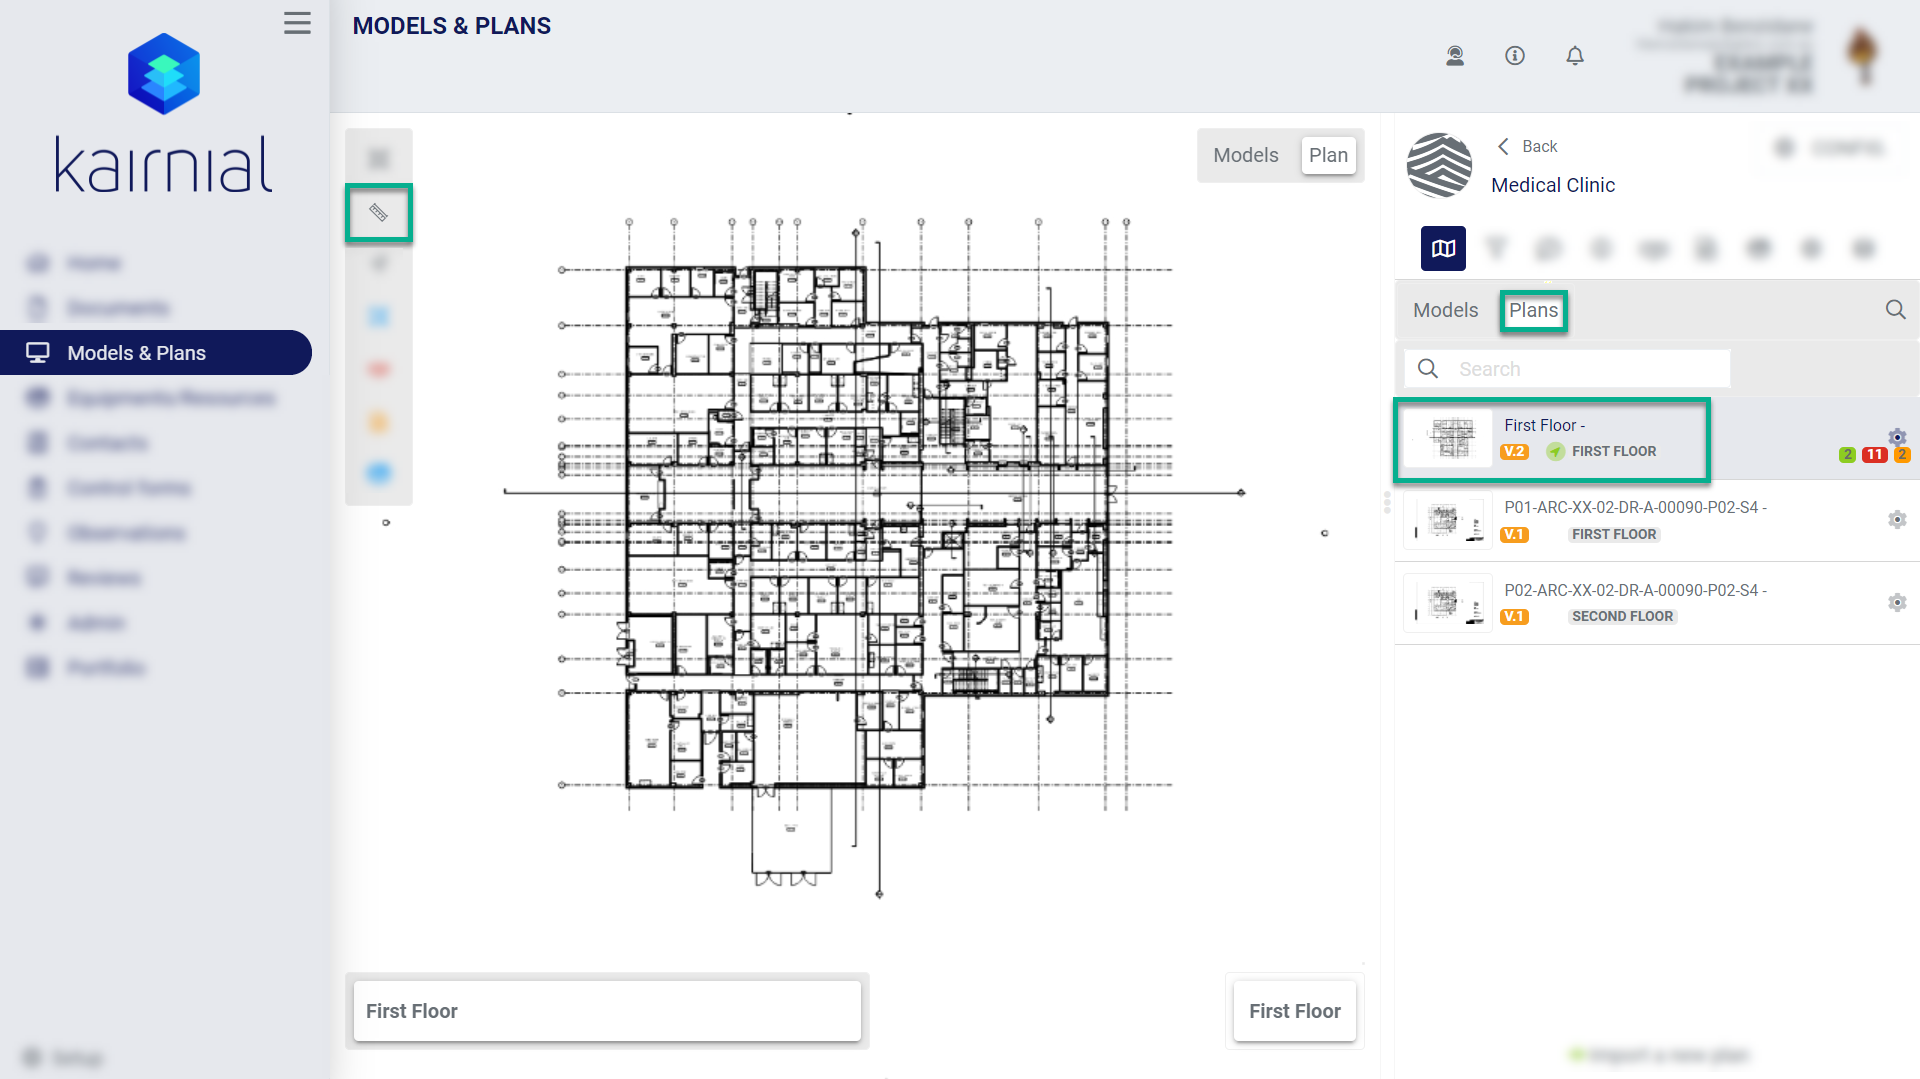Click the map plans icon
Screen dimensions: 1920x1079
click(x=1443, y=249)
